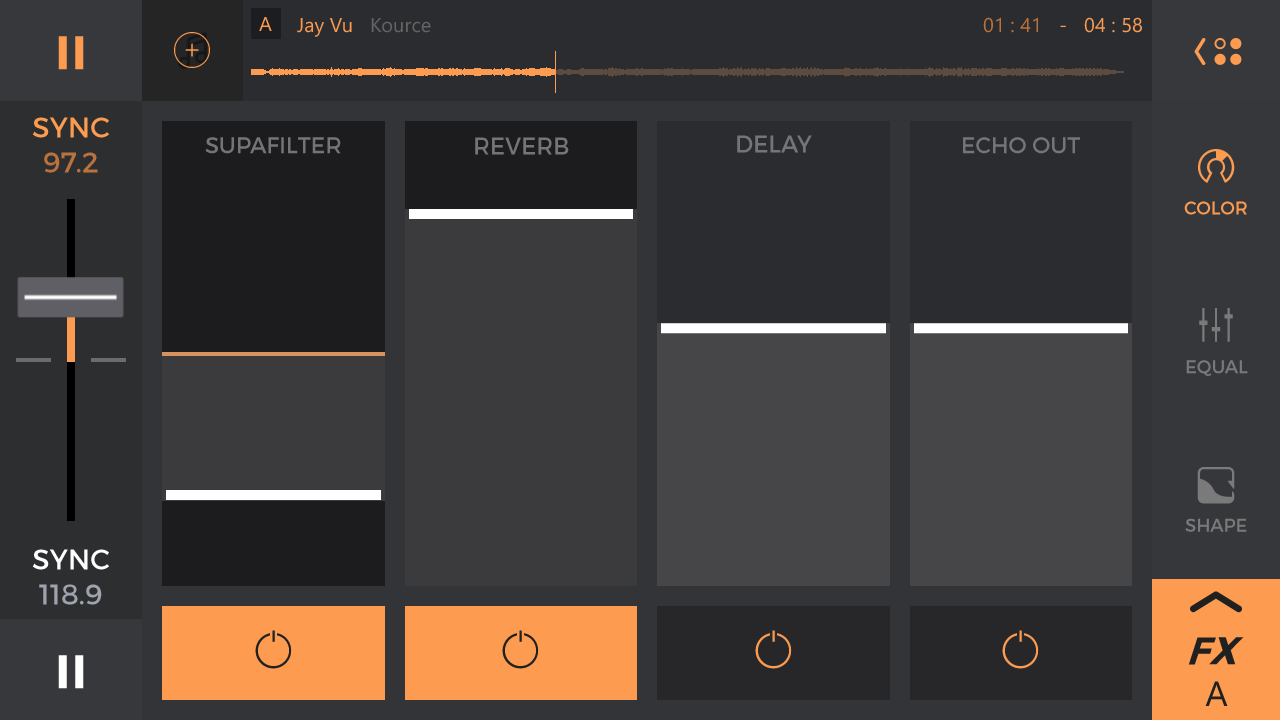Enable the ECHO OUT effect power button

point(1020,652)
